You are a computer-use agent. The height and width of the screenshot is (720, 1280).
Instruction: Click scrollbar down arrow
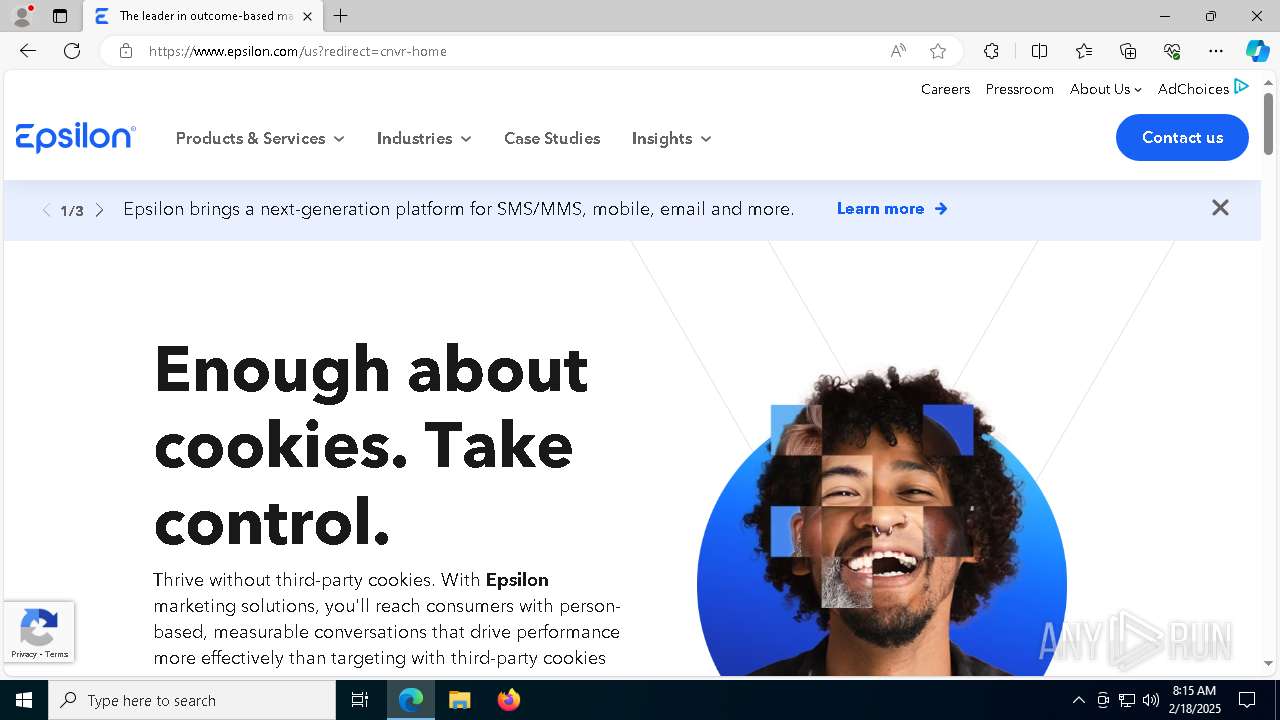click(1268, 663)
